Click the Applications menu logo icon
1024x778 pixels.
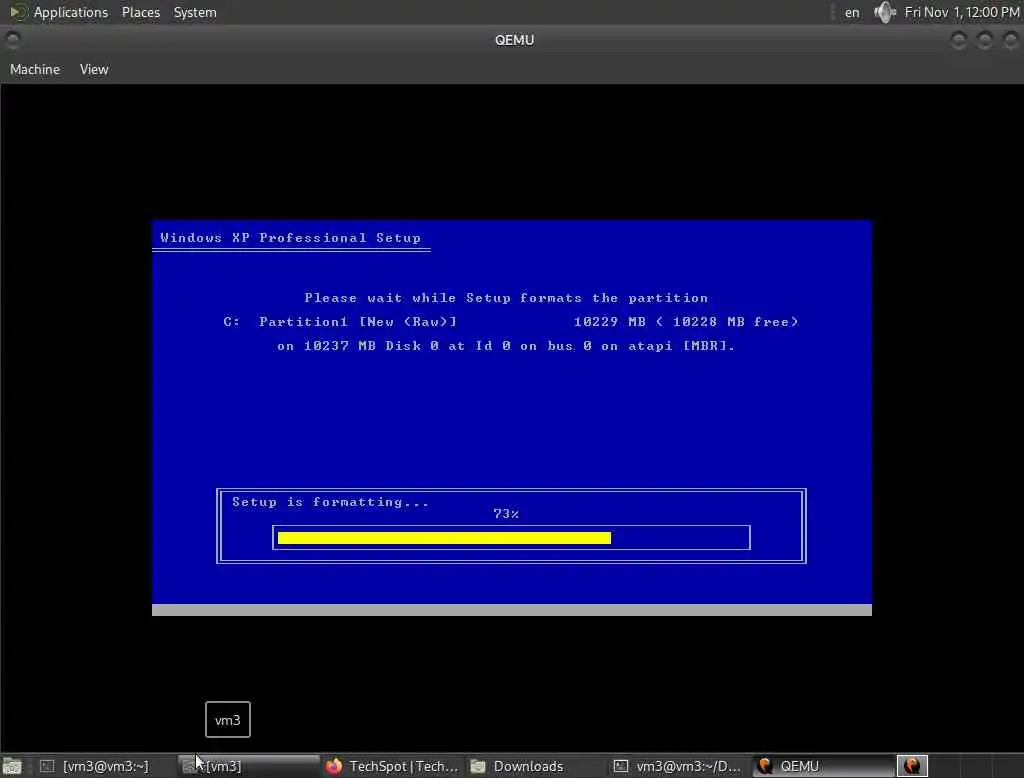pyautogui.click(x=17, y=12)
